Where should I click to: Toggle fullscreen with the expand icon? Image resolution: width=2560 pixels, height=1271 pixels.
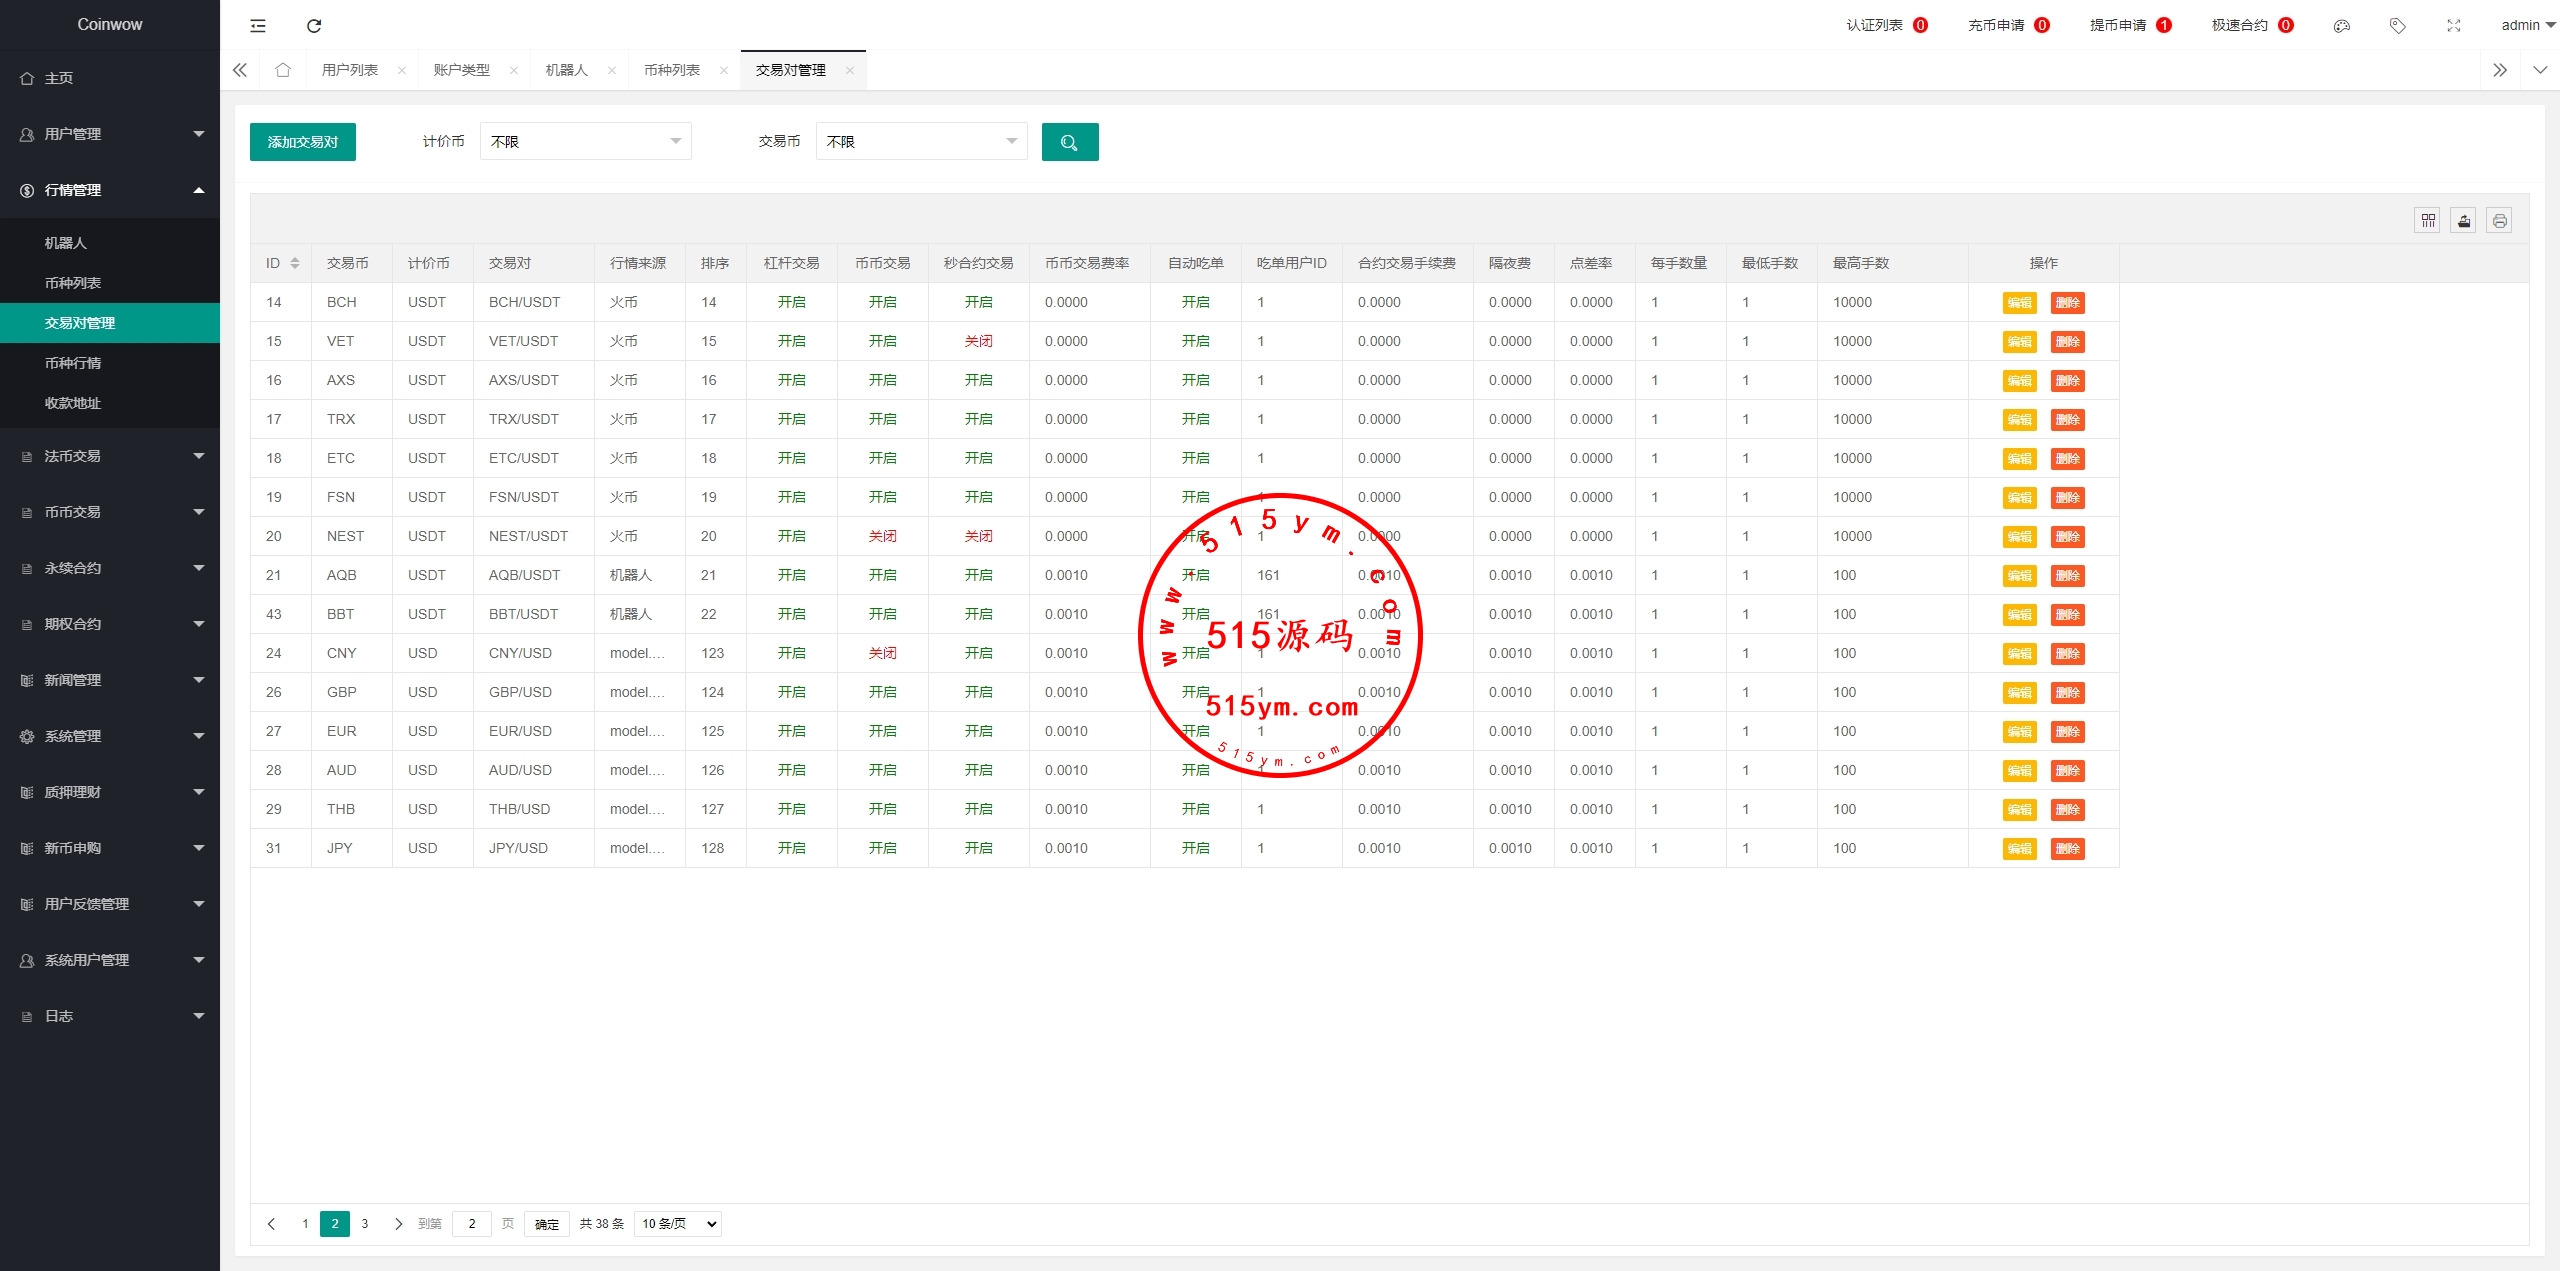(2453, 26)
